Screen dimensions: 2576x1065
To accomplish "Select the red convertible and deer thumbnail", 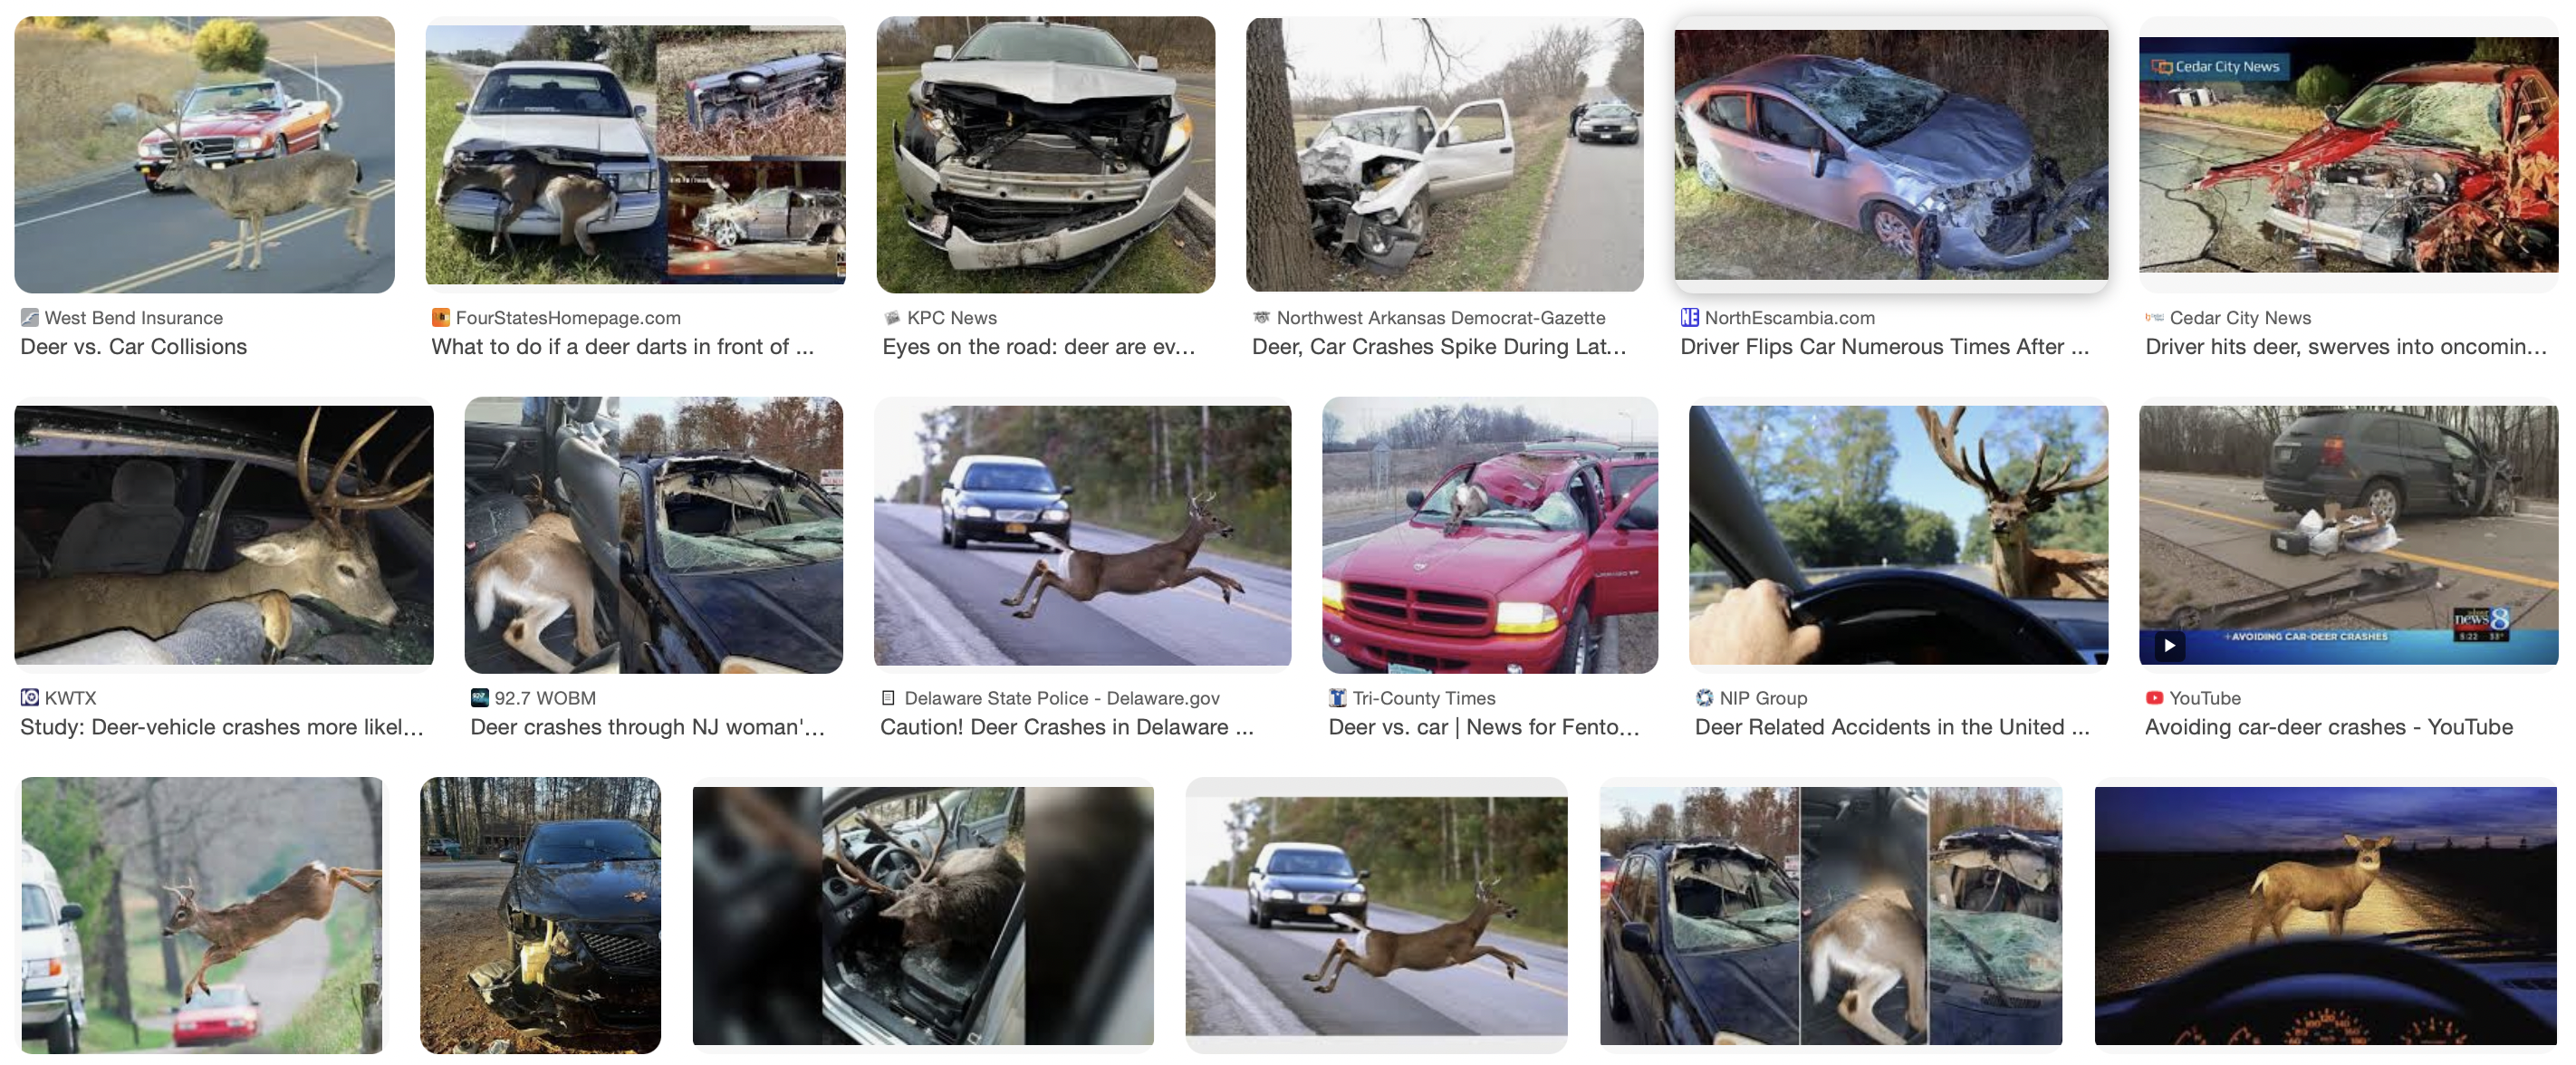I will pos(205,155).
